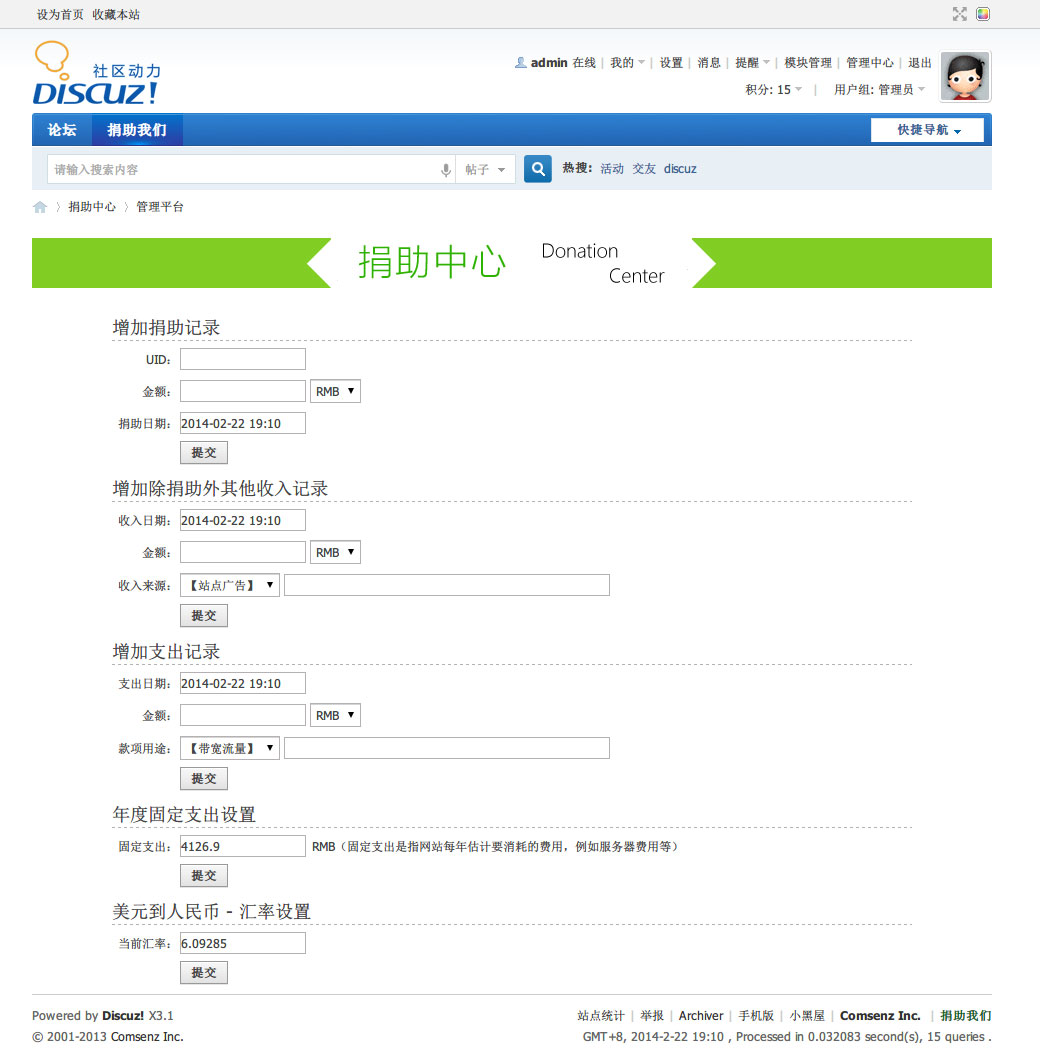Click 举报 report footer link
This screenshot has width=1040, height=1061.
click(x=652, y=1016)
